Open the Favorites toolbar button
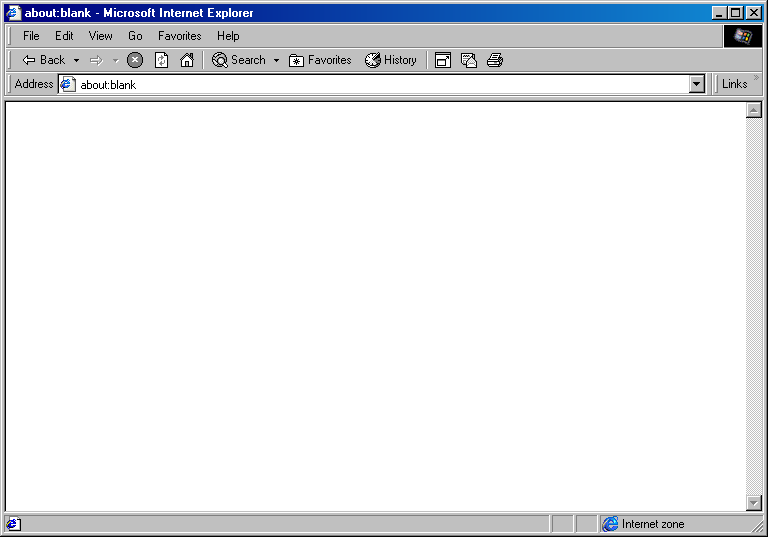 pyautogui.click(x=320, y=60)
